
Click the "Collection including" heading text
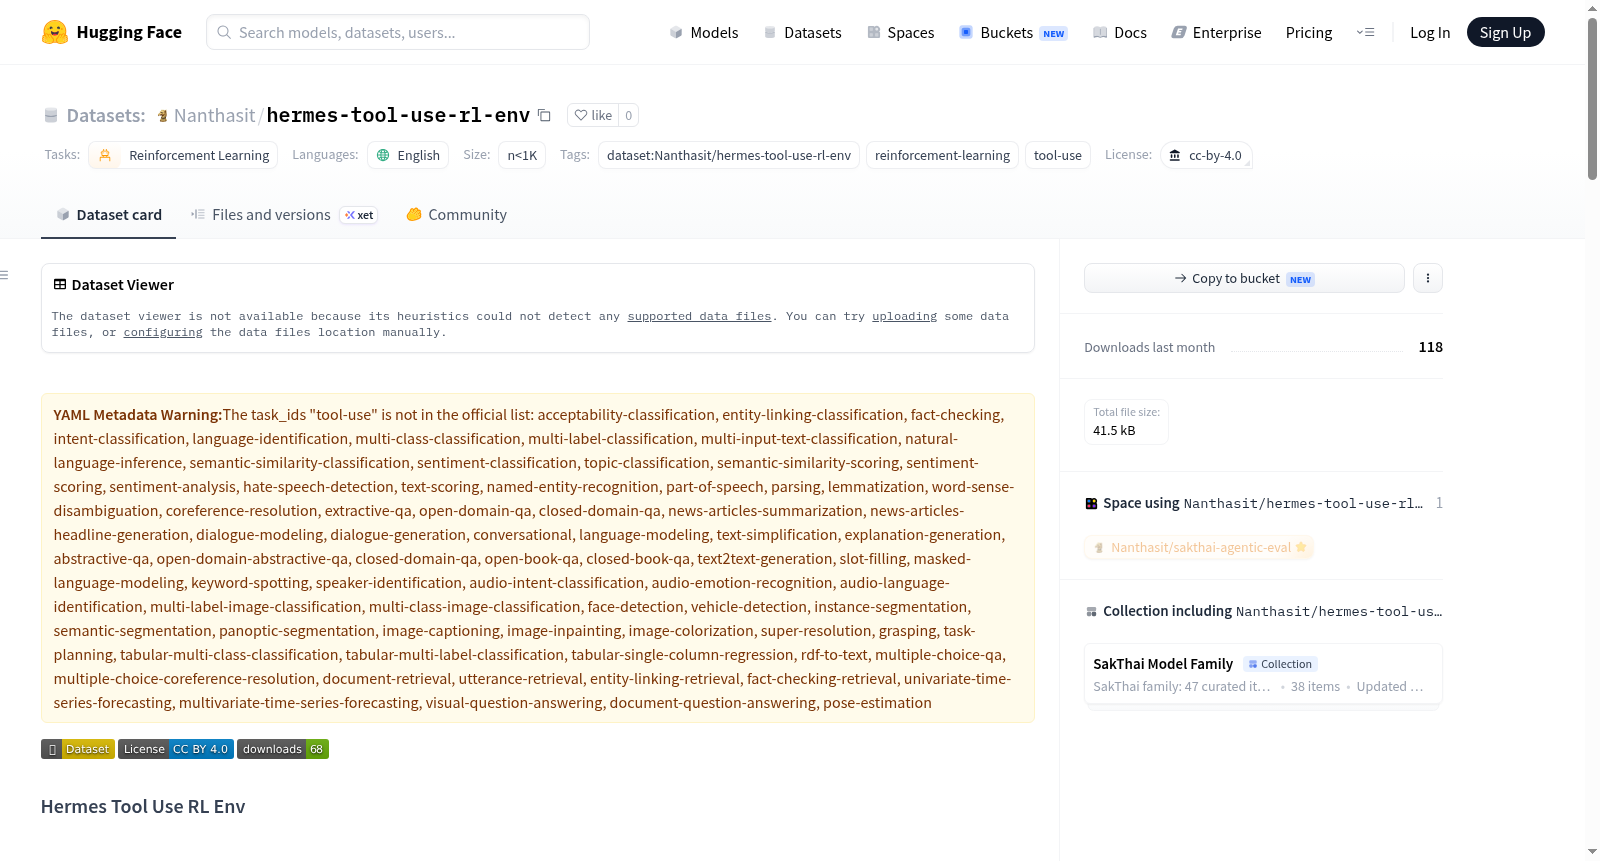pos(1168,611)
